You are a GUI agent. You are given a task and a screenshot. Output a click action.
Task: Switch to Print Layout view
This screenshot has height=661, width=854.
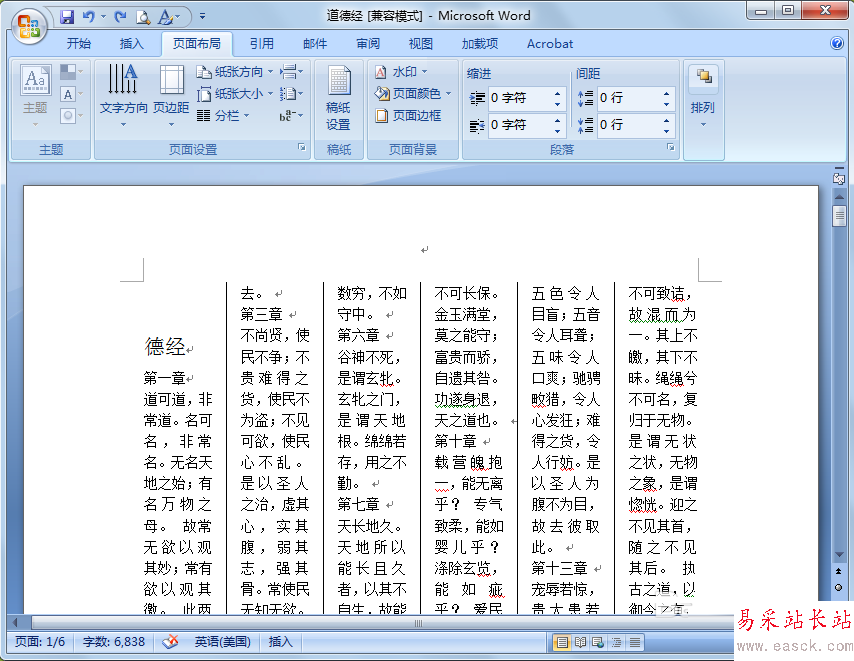[x=562, y=642]
